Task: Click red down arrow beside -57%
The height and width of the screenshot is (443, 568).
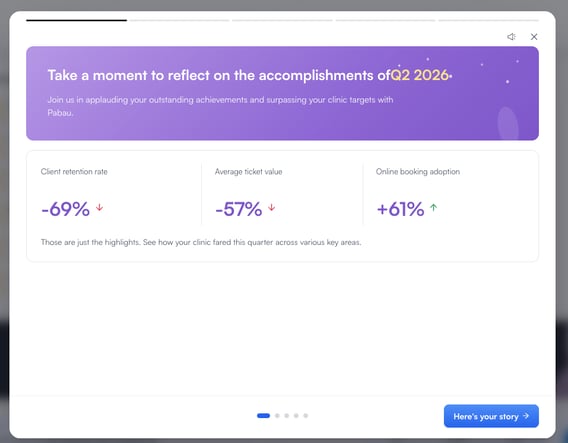Action: [271, 208]
